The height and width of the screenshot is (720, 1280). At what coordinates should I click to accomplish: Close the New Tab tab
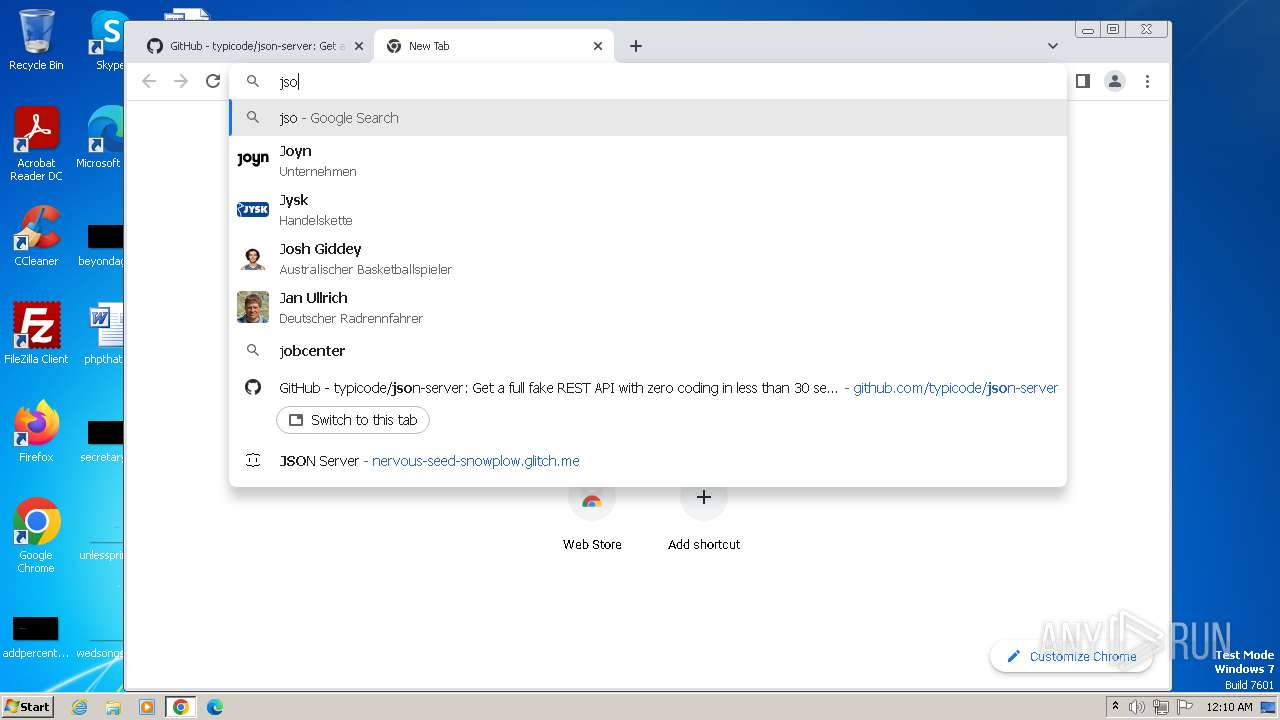tap(598, 46)
